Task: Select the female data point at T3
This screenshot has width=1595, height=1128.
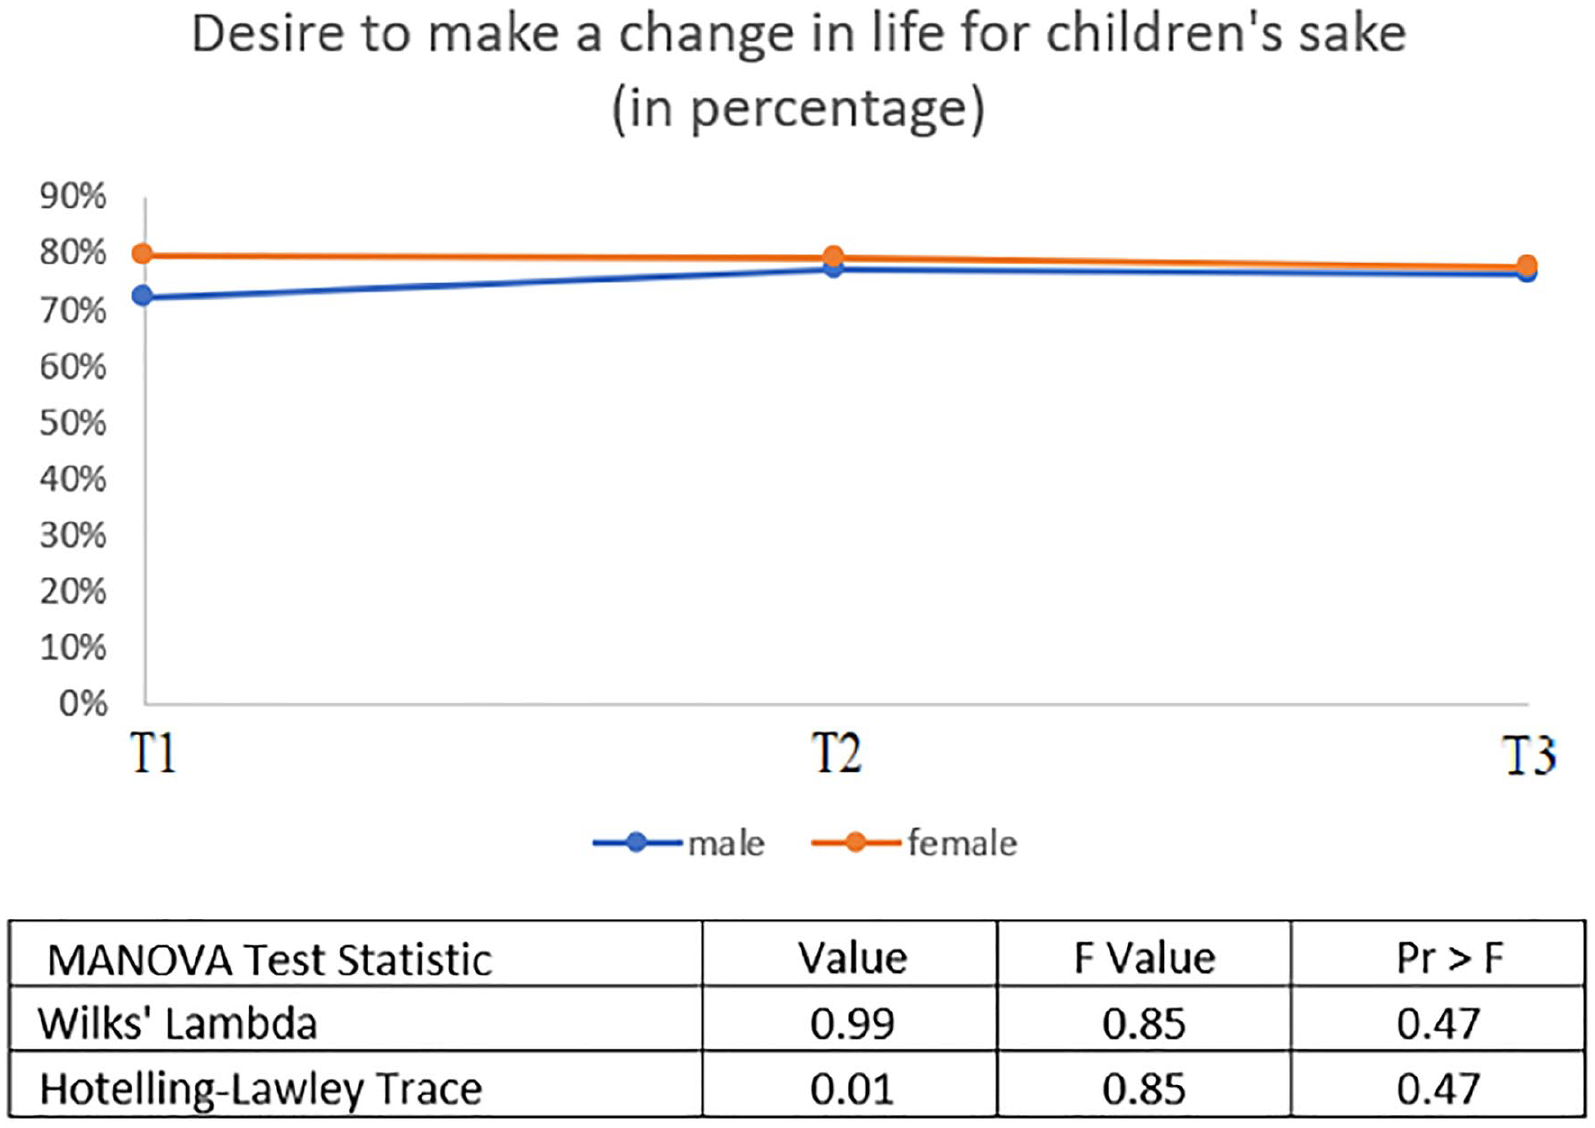Action: point(1527,266)
